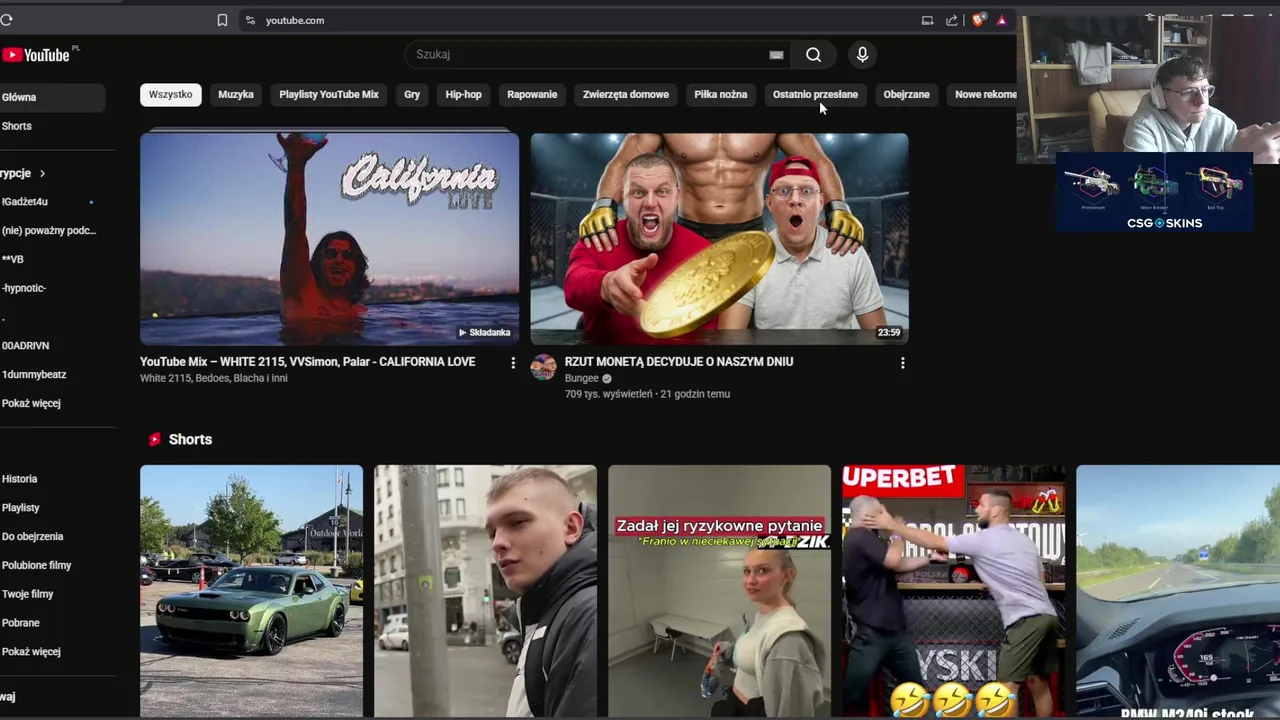Open the BMW dashboard short
This screenshot has width=1280, height=720.
click(x=1178, y=591)
